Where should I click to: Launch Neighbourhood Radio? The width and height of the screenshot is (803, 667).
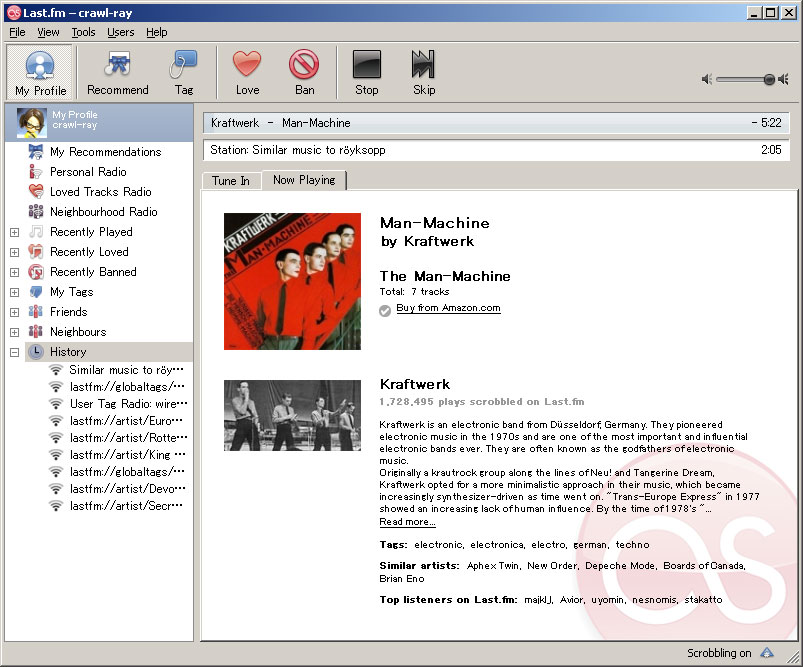pyautogui.click(x=103, y=212)
